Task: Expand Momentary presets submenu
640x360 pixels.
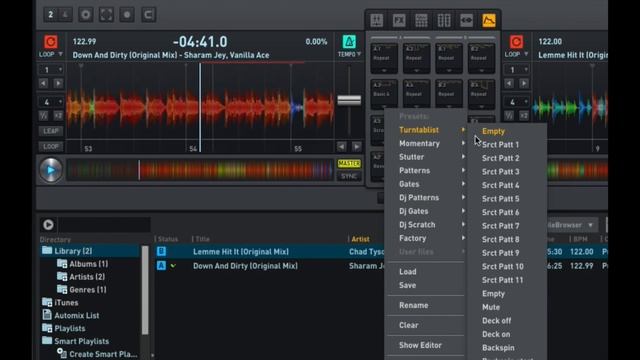Action: coord(426,143)
